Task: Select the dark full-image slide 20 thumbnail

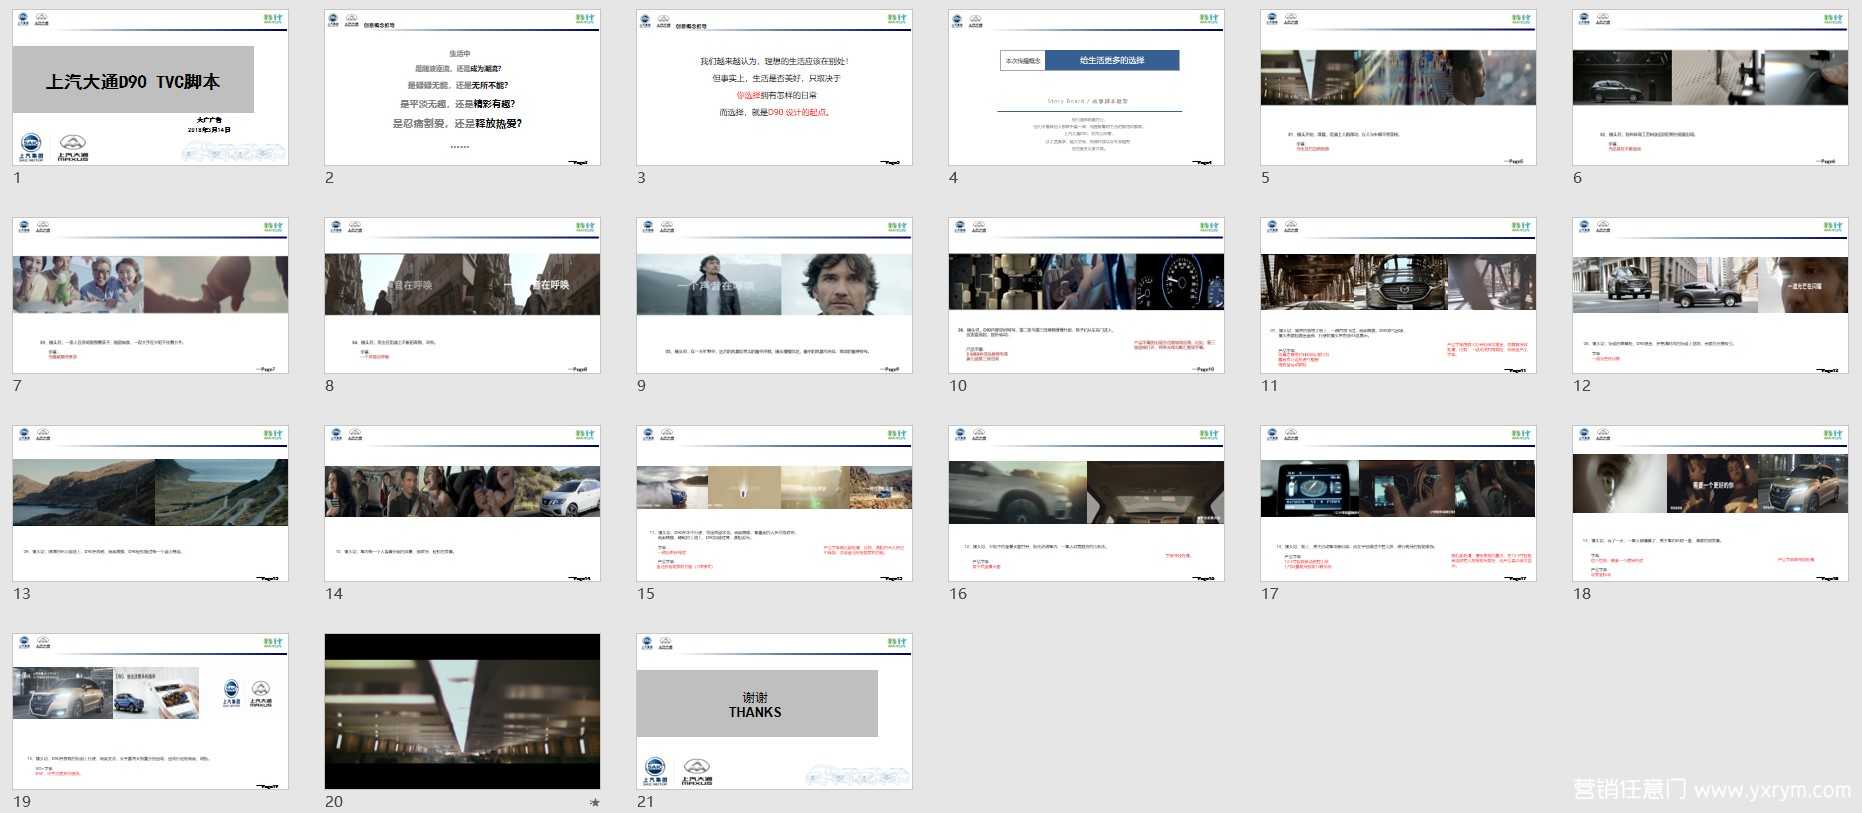Action: click(463, 712)
